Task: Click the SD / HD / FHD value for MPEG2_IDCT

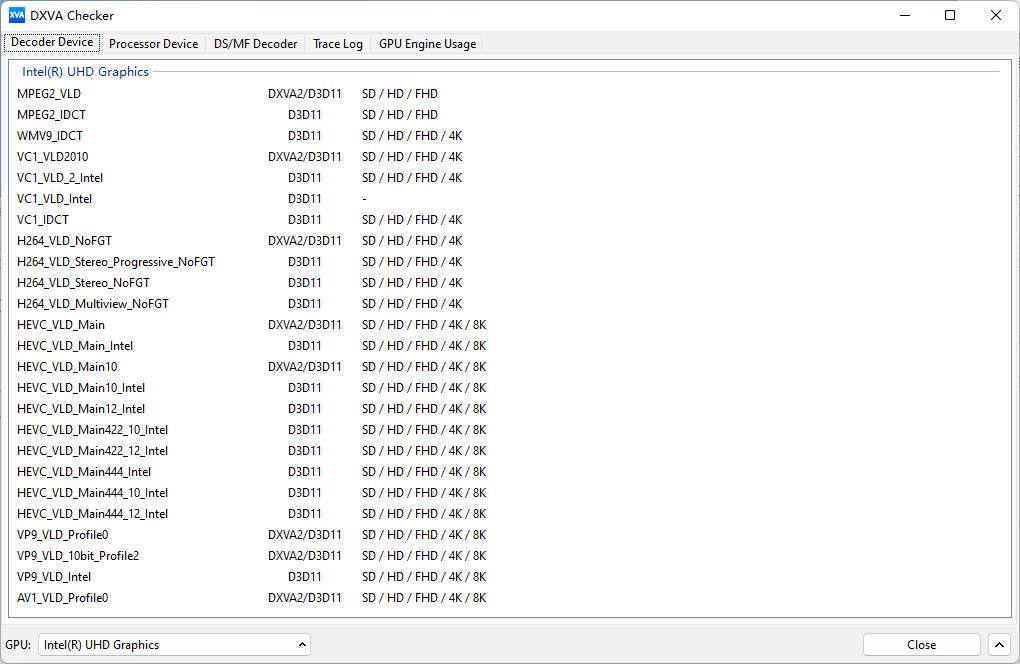Action: coord(400,114)
